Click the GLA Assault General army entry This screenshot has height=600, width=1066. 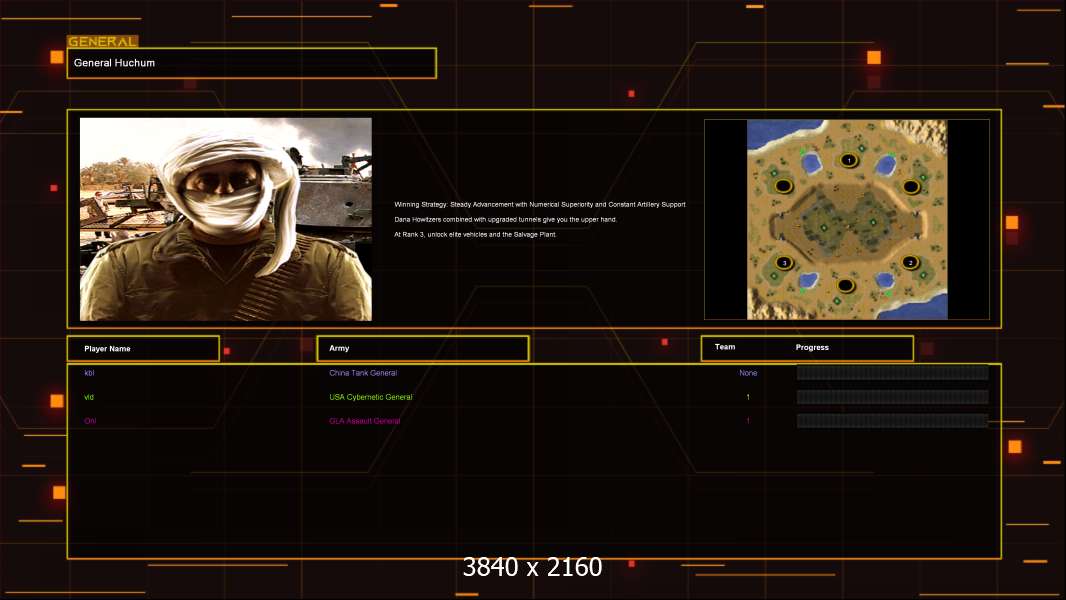pos(364,421)
